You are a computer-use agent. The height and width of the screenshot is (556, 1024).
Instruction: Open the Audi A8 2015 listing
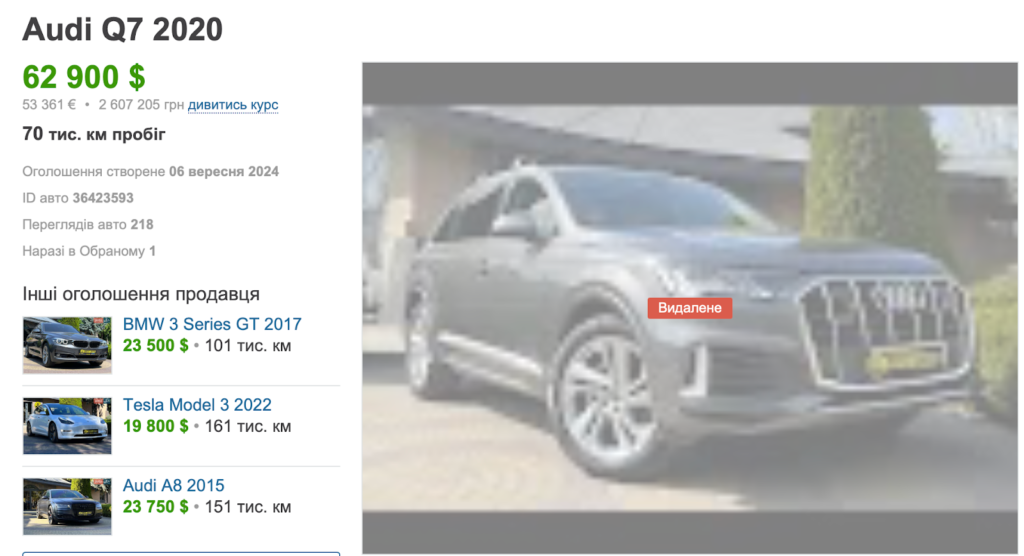pos(173,486)
